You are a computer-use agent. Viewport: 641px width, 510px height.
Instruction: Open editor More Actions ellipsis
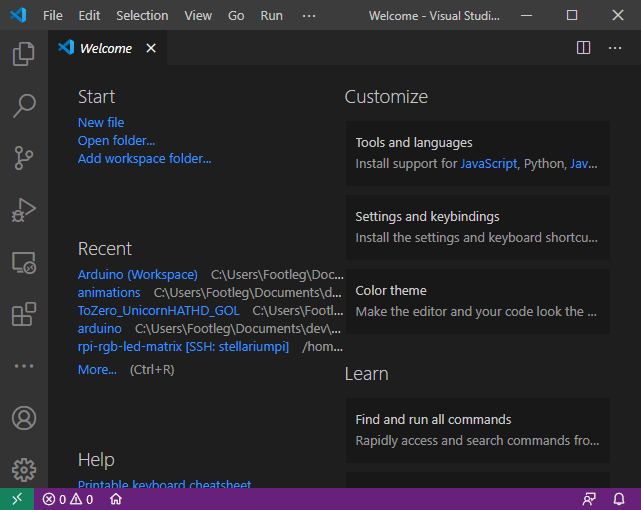tap(615, 48)
